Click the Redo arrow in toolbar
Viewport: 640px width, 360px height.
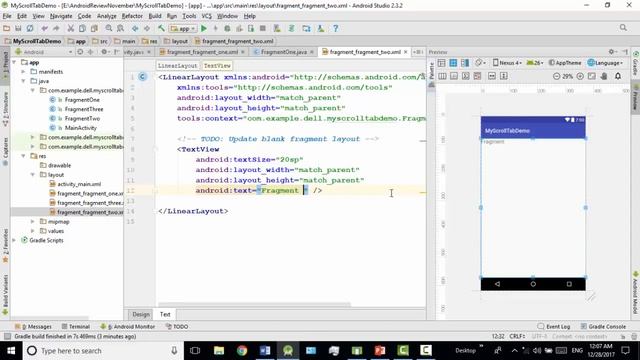(56, 29)
